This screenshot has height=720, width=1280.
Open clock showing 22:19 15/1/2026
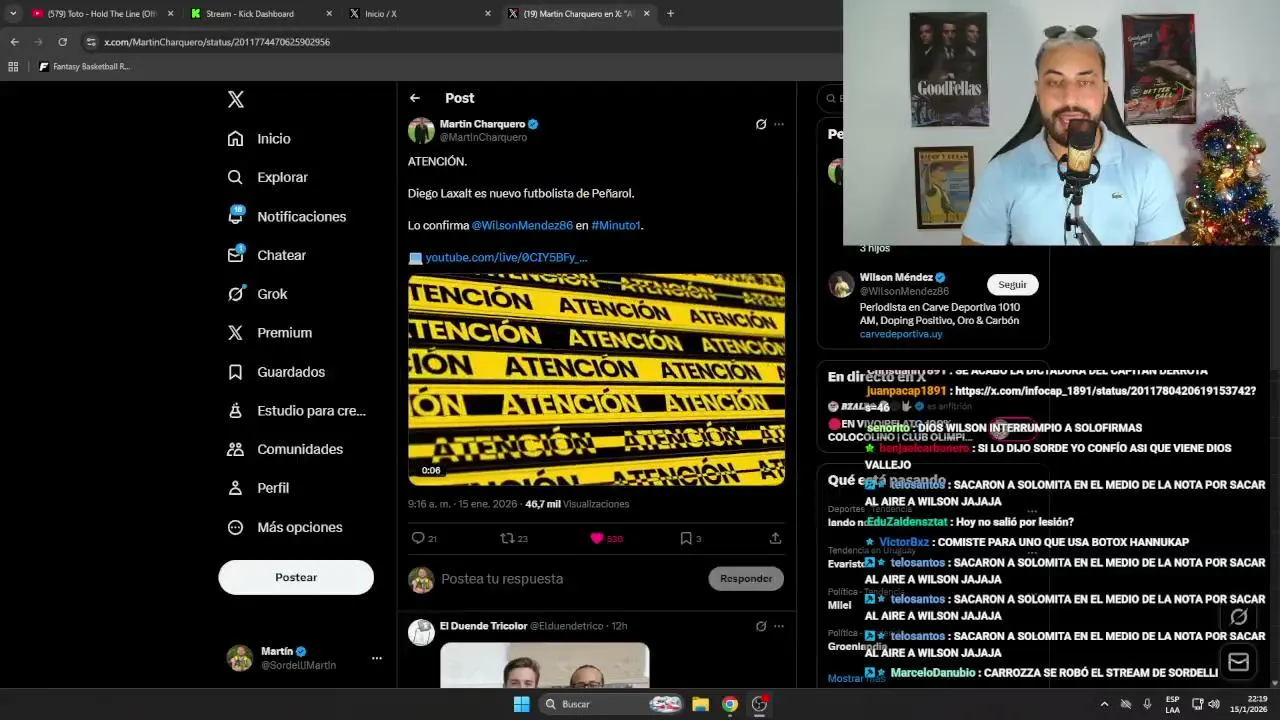tap(1249, 704)
